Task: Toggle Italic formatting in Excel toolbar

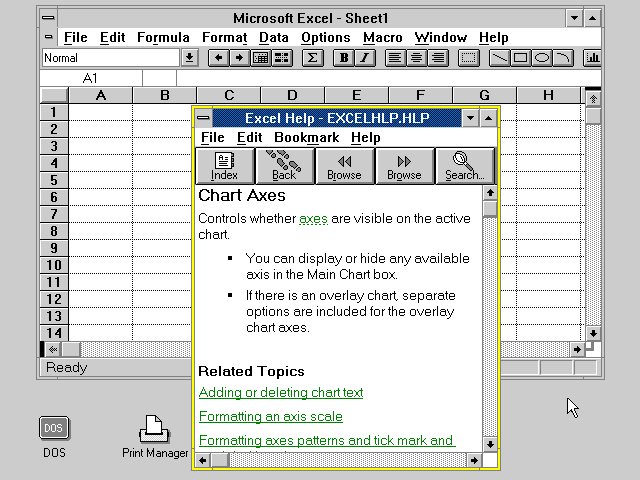Action: point(365,58)
